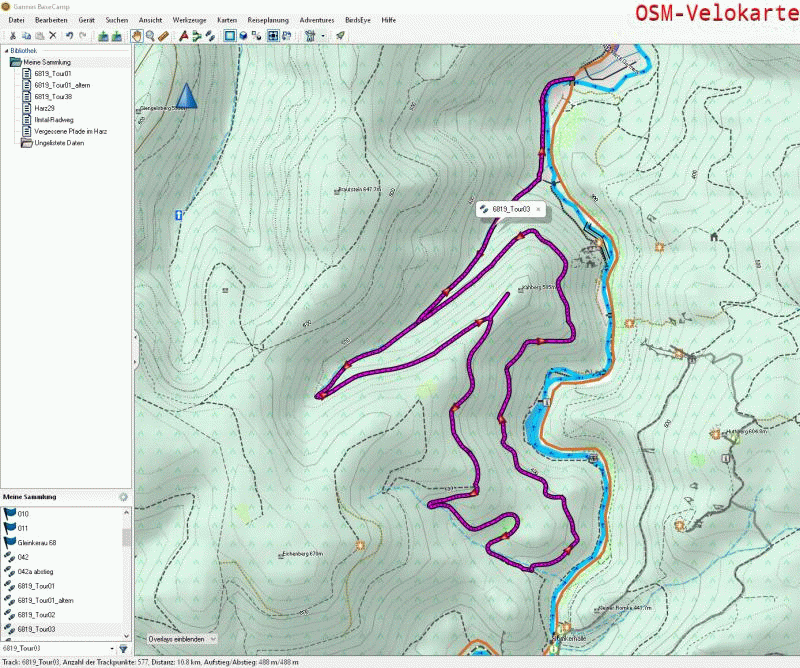Click the 6819_Tour03 label in map tooltip
Screen dimensions: 800x668
pos(511,209)
